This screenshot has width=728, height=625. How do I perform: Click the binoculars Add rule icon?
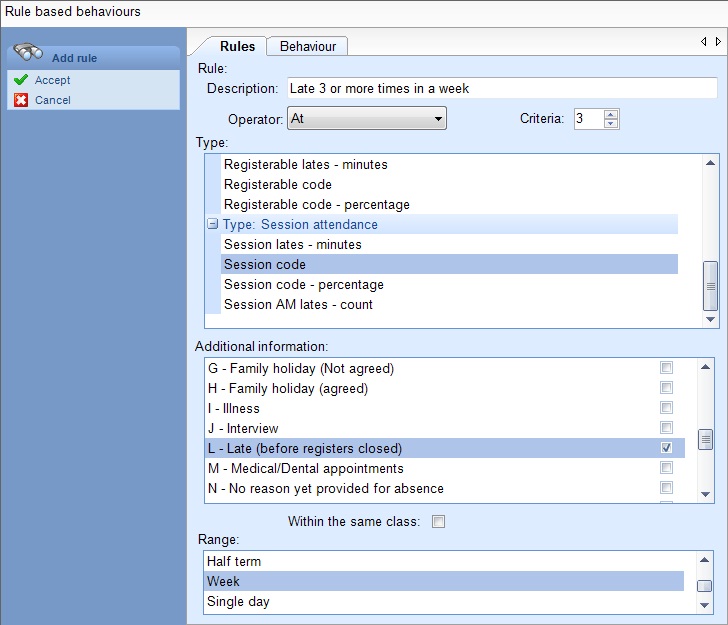click(x=28, y=52)
